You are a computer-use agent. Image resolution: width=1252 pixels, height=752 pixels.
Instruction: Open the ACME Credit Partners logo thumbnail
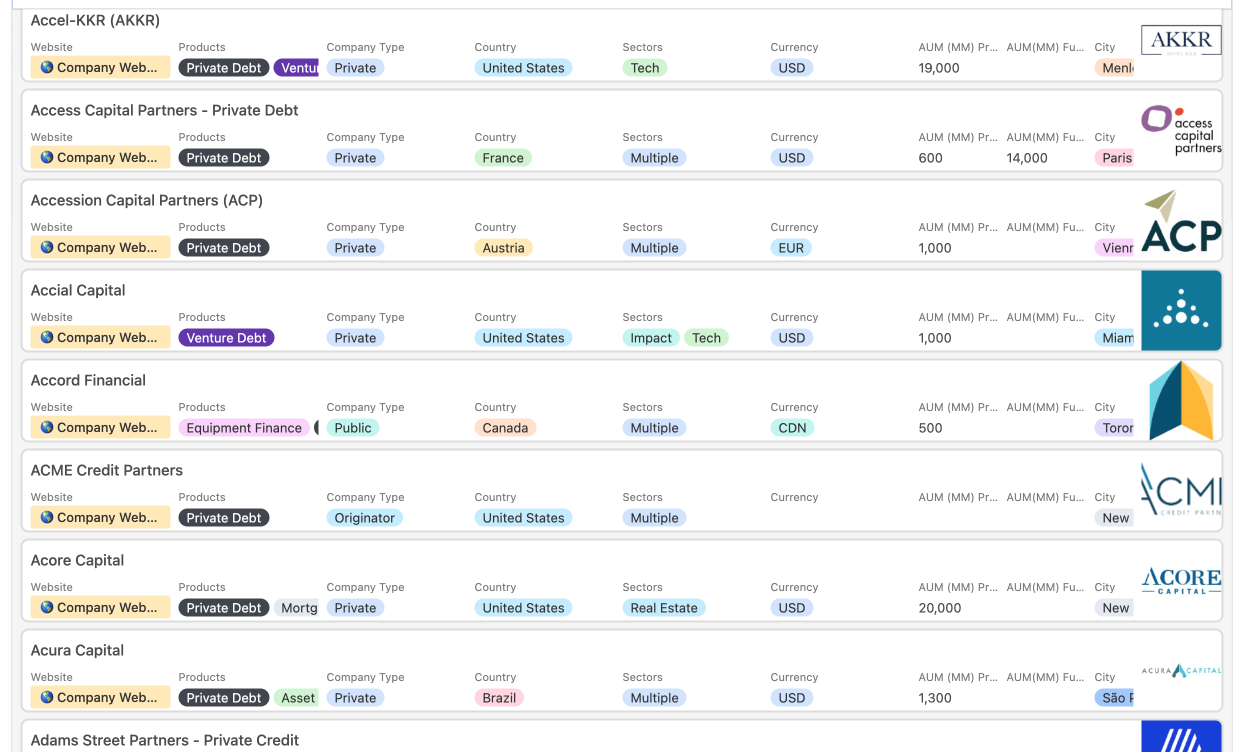tap(1181, 491)
